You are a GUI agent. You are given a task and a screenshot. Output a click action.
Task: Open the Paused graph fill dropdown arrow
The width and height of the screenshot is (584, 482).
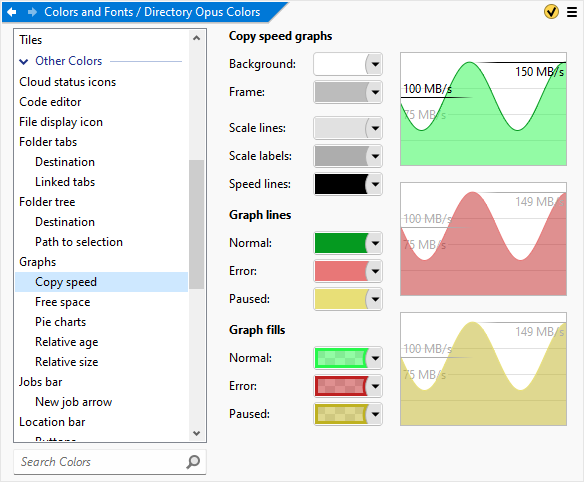pyautogui.click(x=375, y=414)
